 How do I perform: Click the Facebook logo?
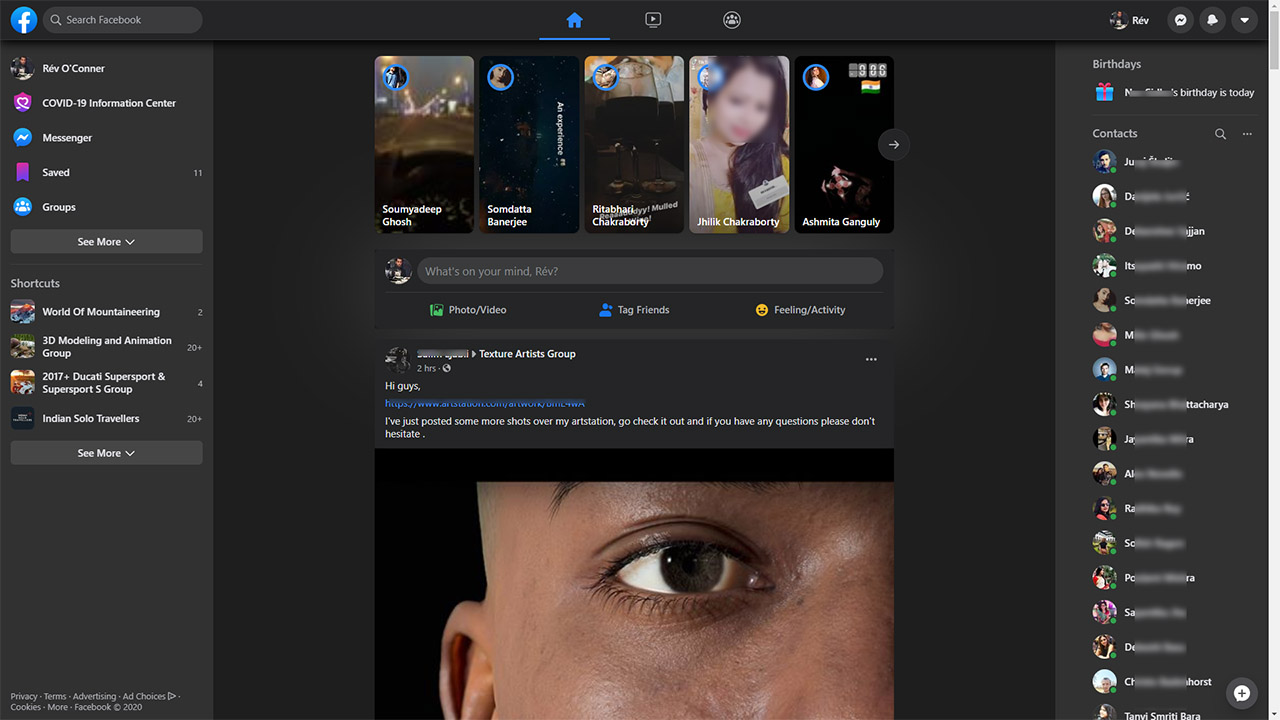click(x=22, y=19)
